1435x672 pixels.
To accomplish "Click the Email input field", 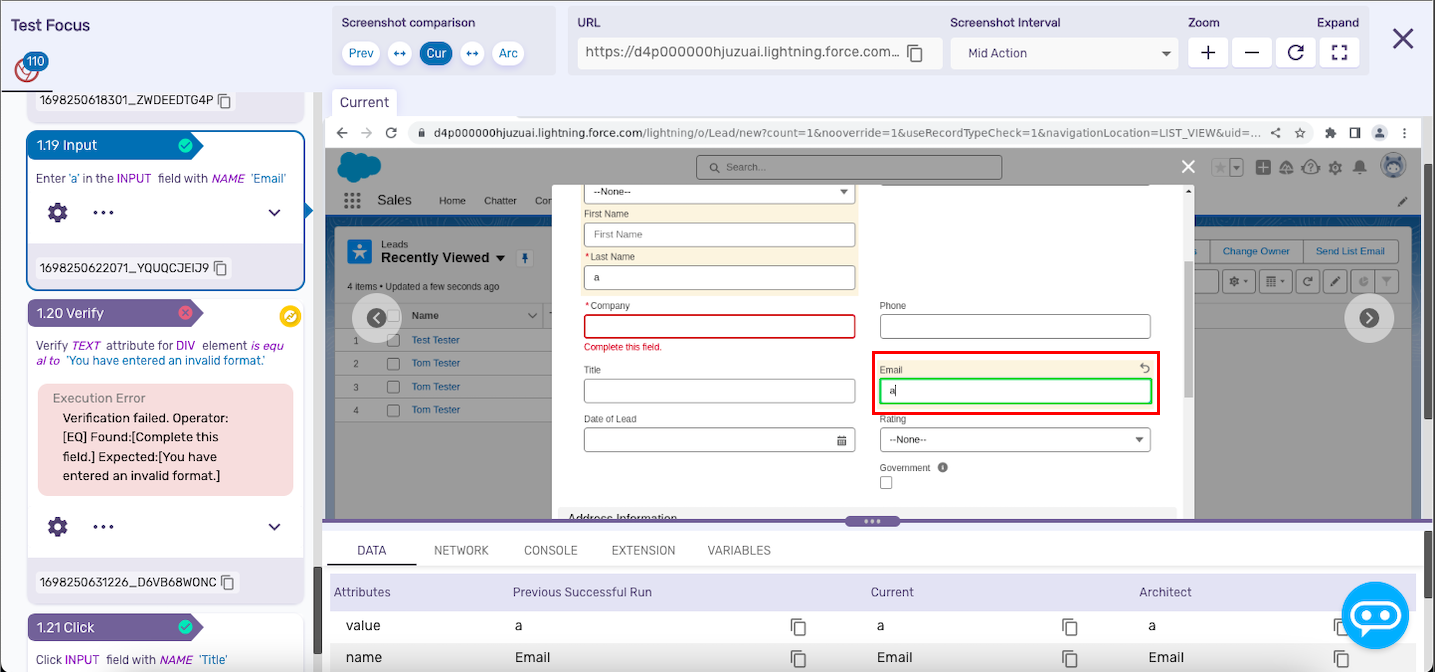I will (x=1015, y=391).
